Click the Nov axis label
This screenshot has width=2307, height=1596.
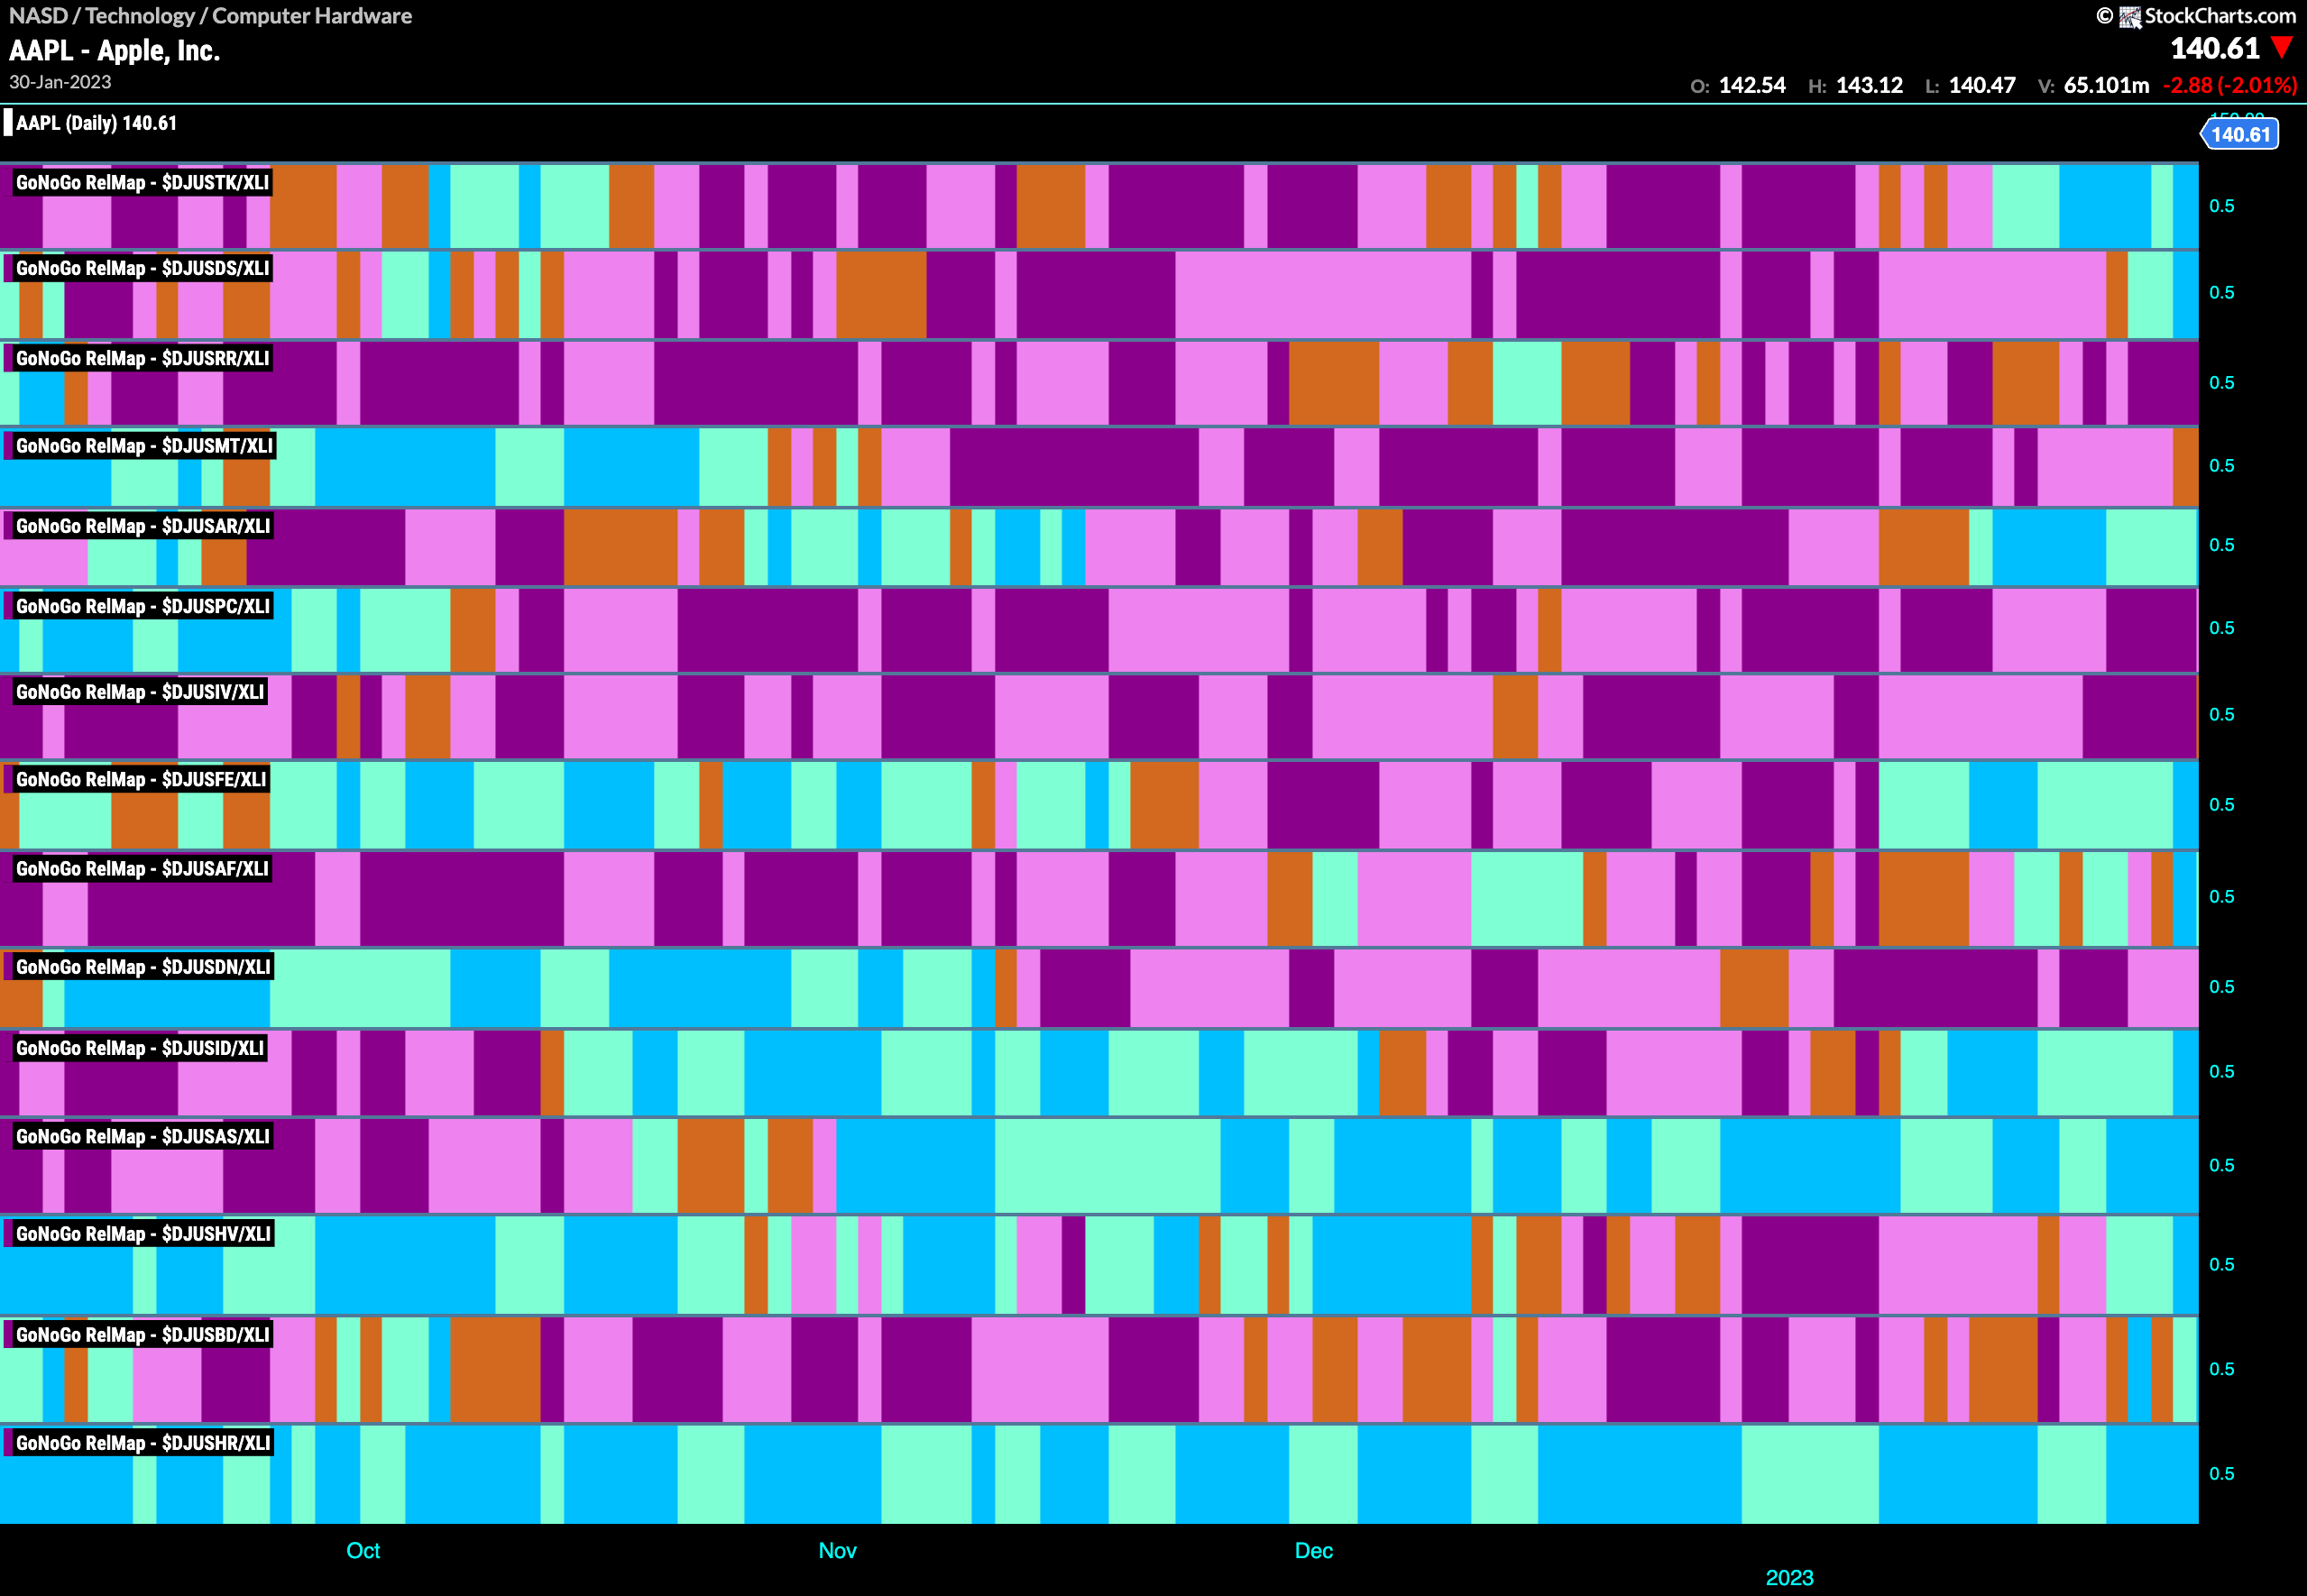point(837,1550)
